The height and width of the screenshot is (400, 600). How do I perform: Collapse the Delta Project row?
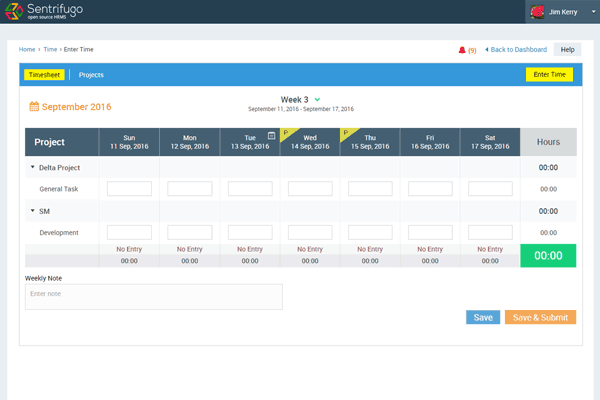32,167
